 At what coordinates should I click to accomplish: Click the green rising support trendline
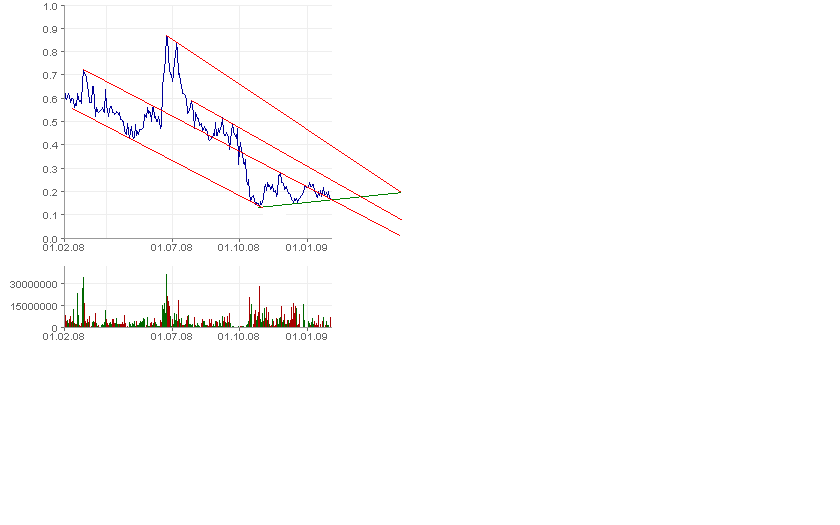click(331, 199)
